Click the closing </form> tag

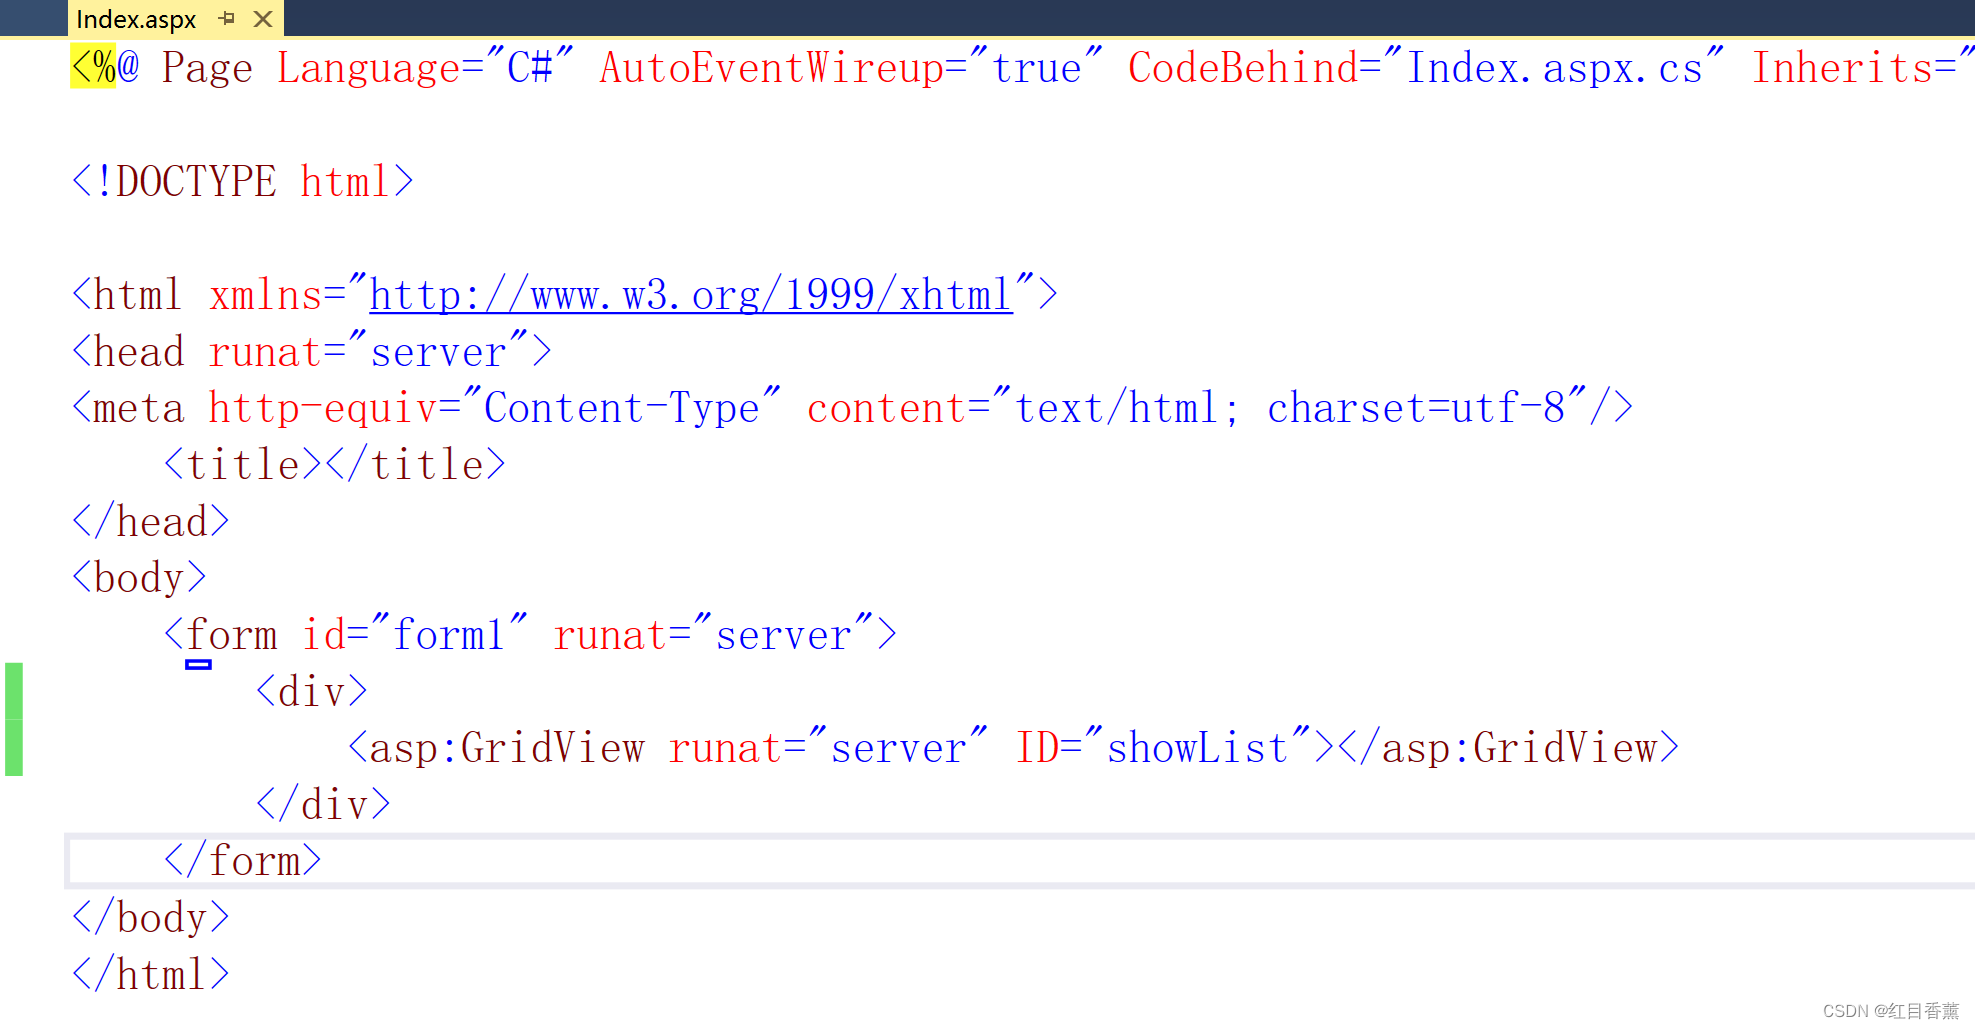click(x=242, y=861)
